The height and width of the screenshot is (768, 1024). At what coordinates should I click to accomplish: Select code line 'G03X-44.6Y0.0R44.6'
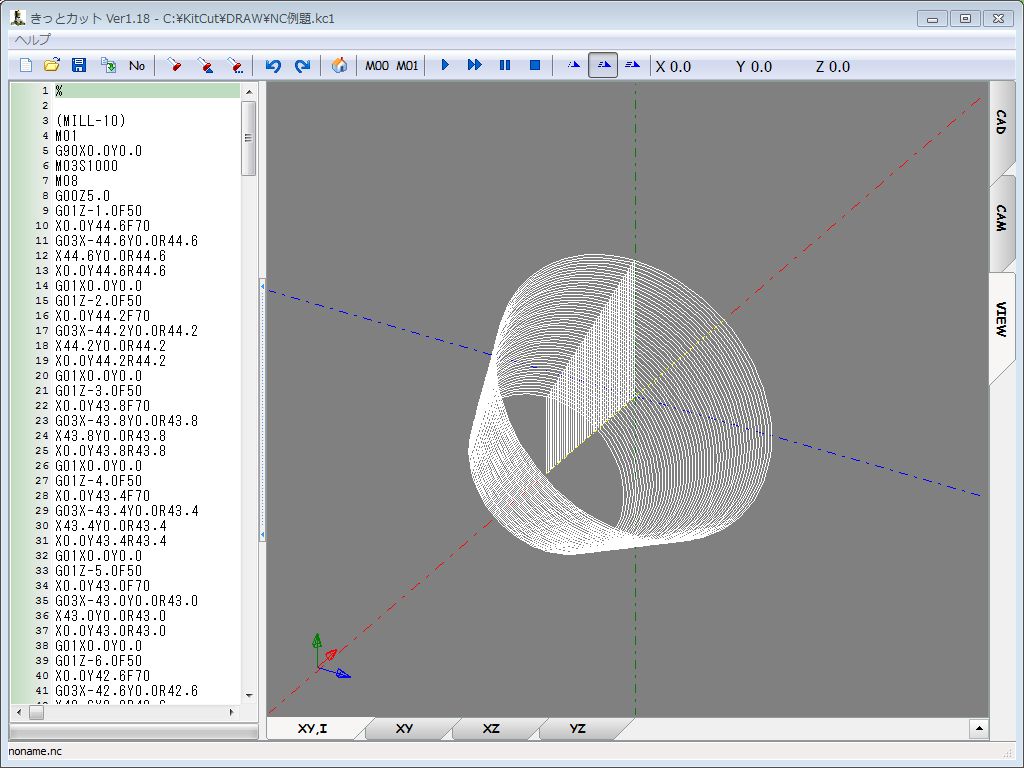click(125, 241)
